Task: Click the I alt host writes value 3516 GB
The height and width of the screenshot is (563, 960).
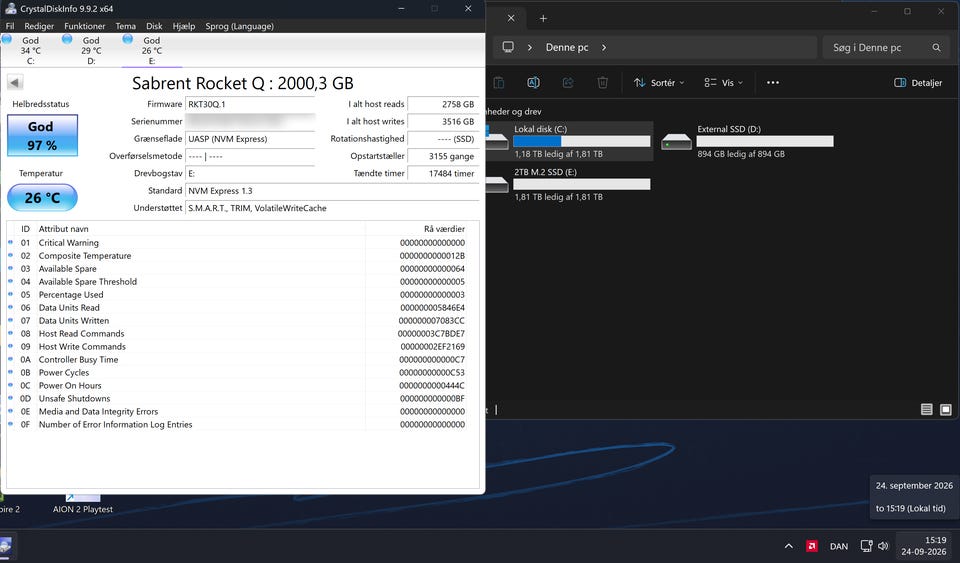Action: [x=443, y=121]
